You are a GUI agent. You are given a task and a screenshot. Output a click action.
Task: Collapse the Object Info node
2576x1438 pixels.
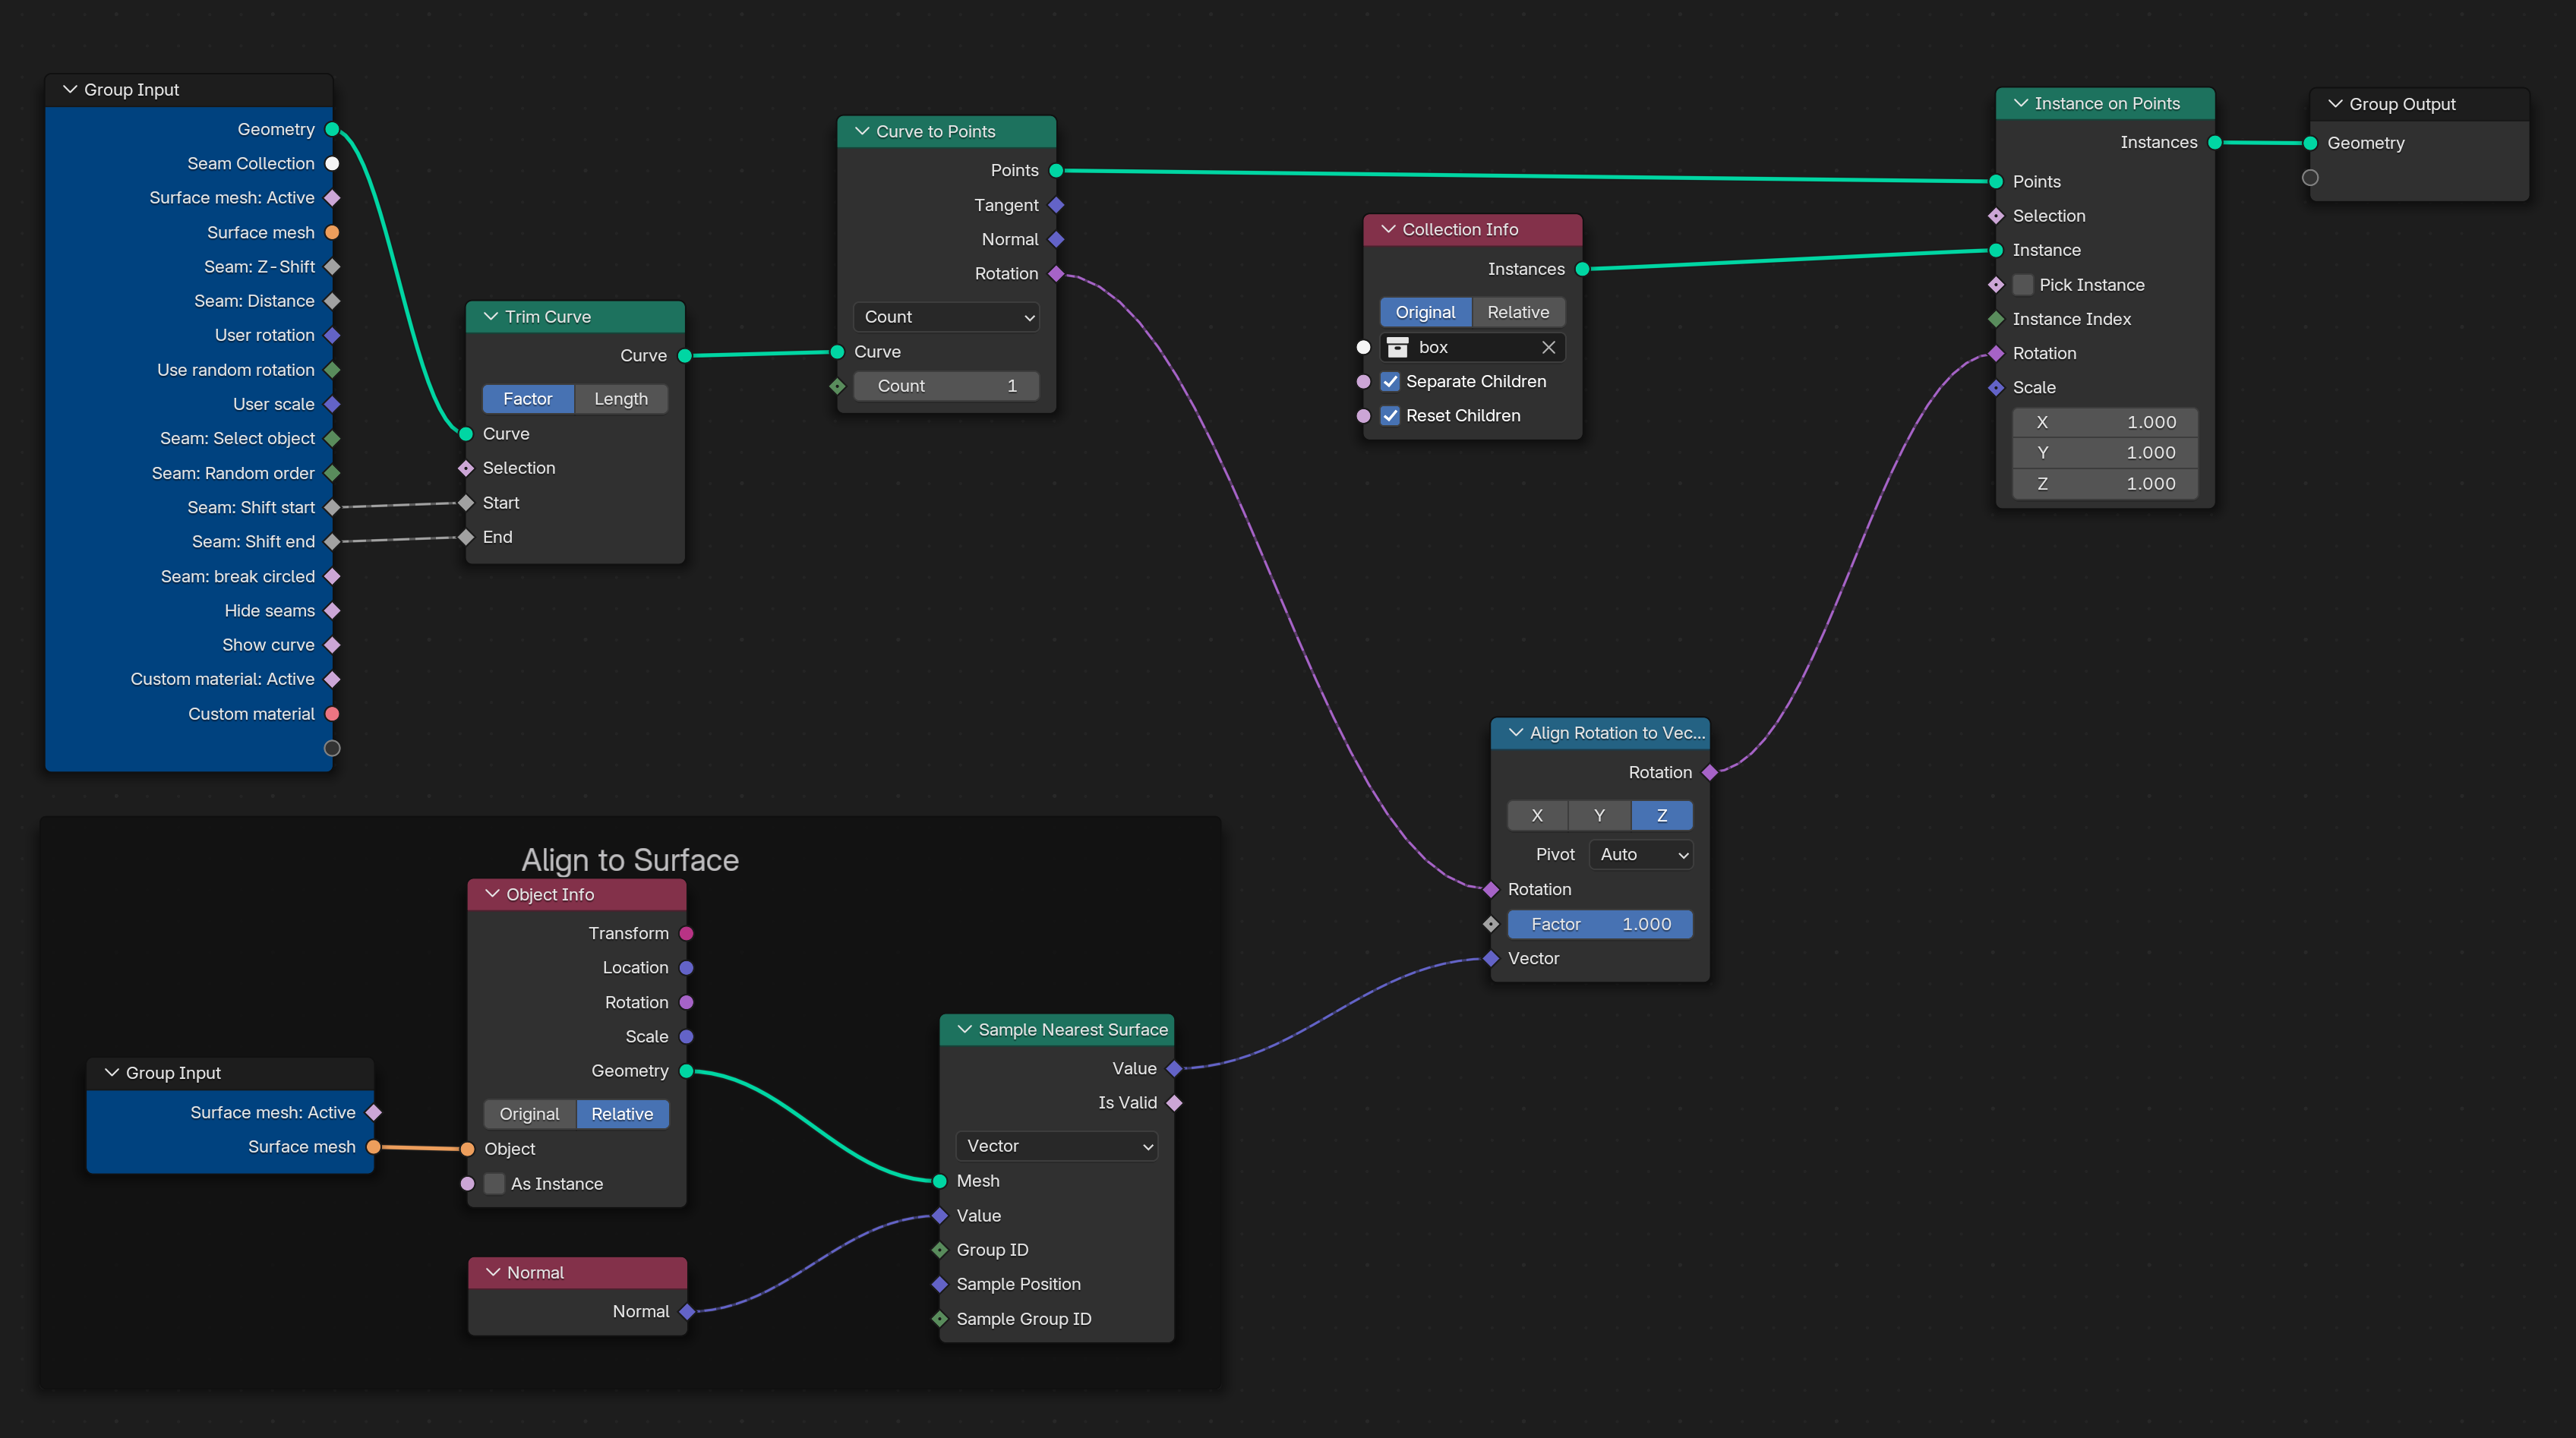492,894
